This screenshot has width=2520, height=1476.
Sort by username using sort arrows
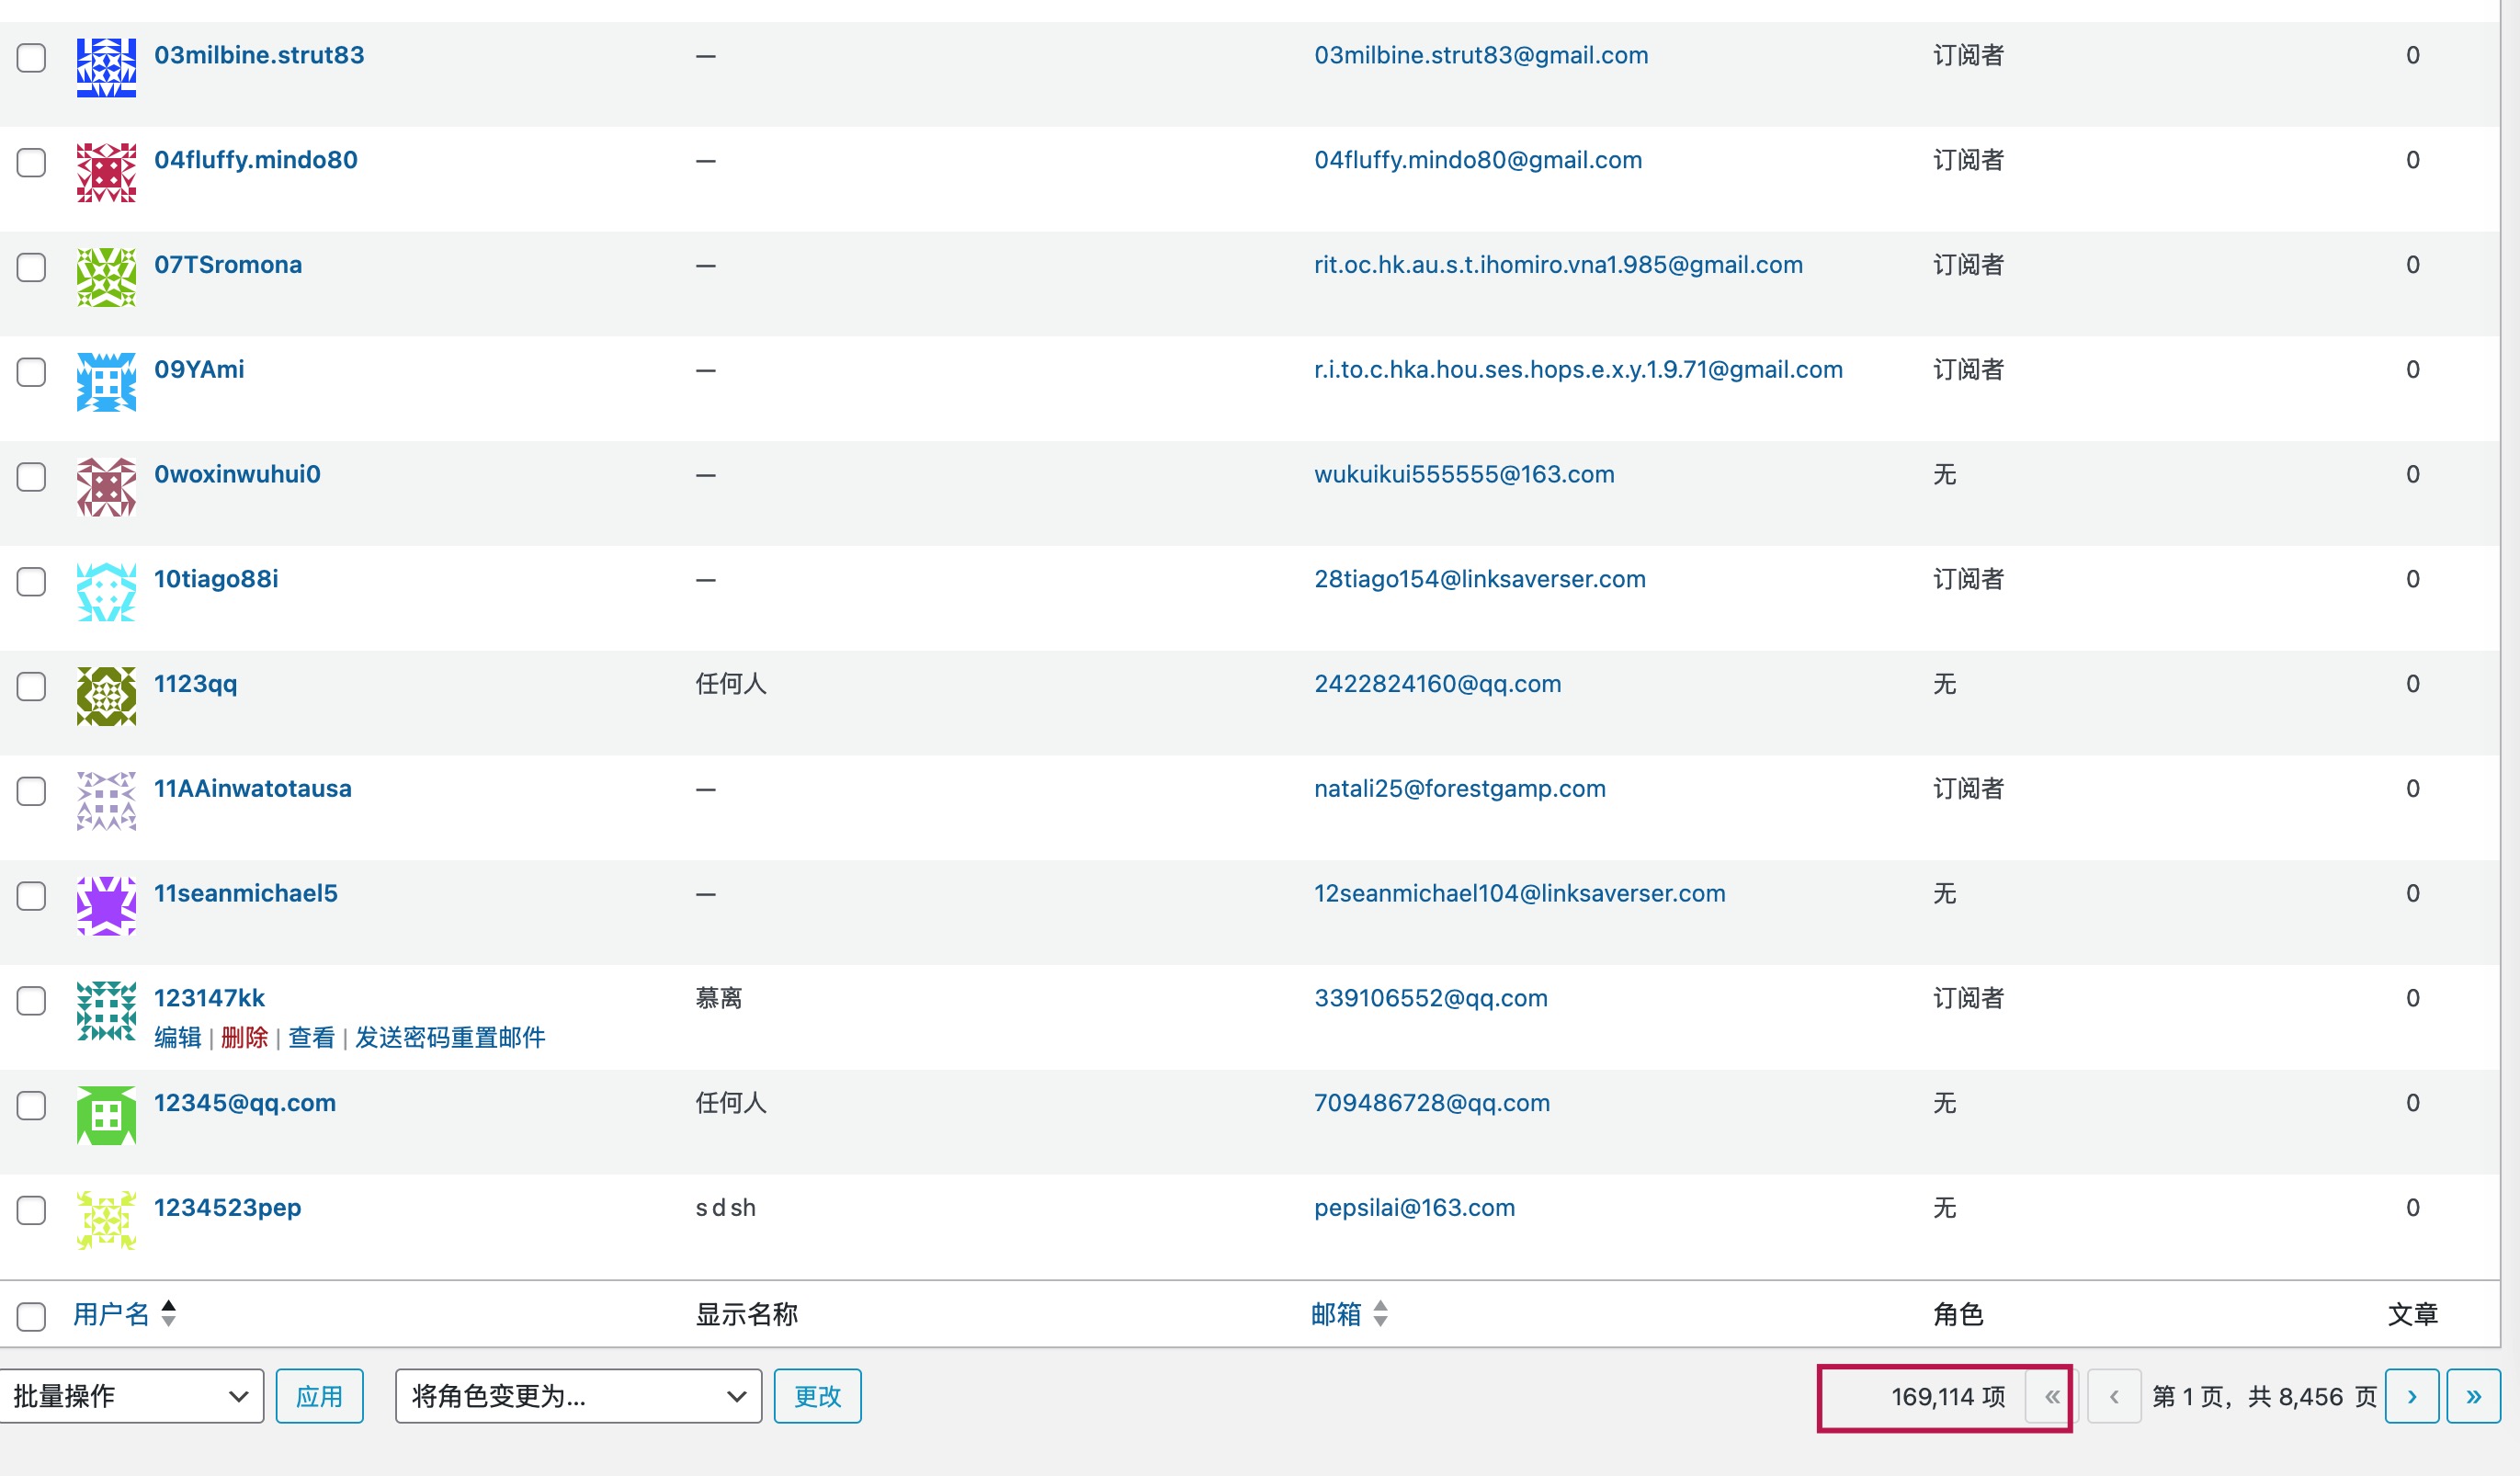coord(169,1313)
